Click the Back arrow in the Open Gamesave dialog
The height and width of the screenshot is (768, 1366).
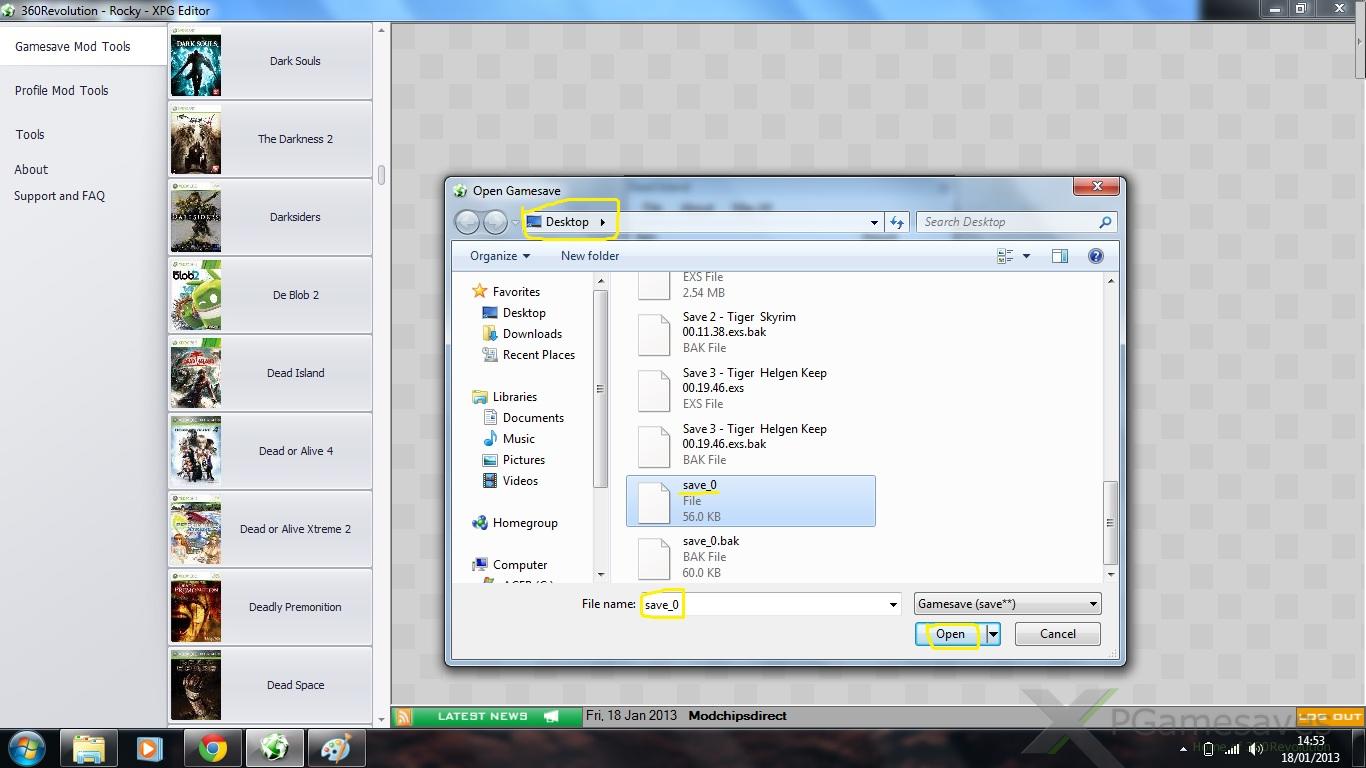[467, 222]
